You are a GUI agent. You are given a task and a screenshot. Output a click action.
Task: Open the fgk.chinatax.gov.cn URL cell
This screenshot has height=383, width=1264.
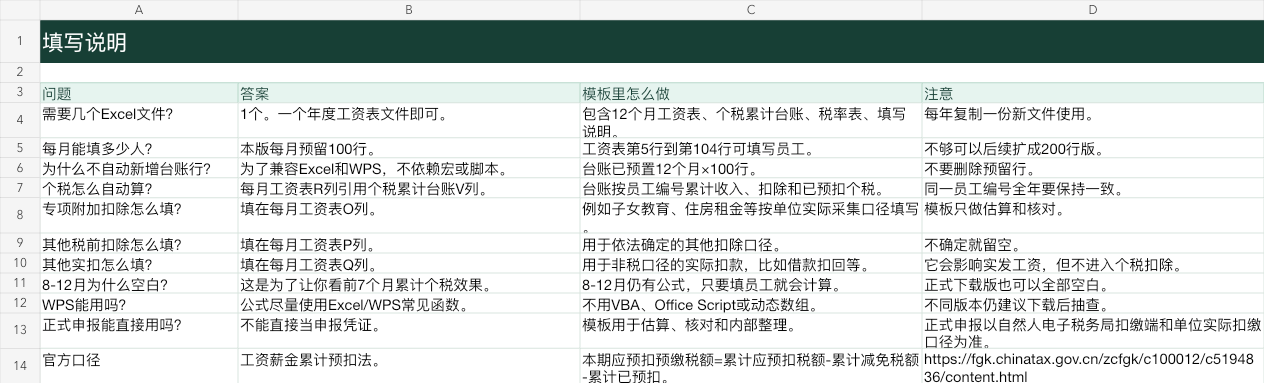click(1093, 367)
